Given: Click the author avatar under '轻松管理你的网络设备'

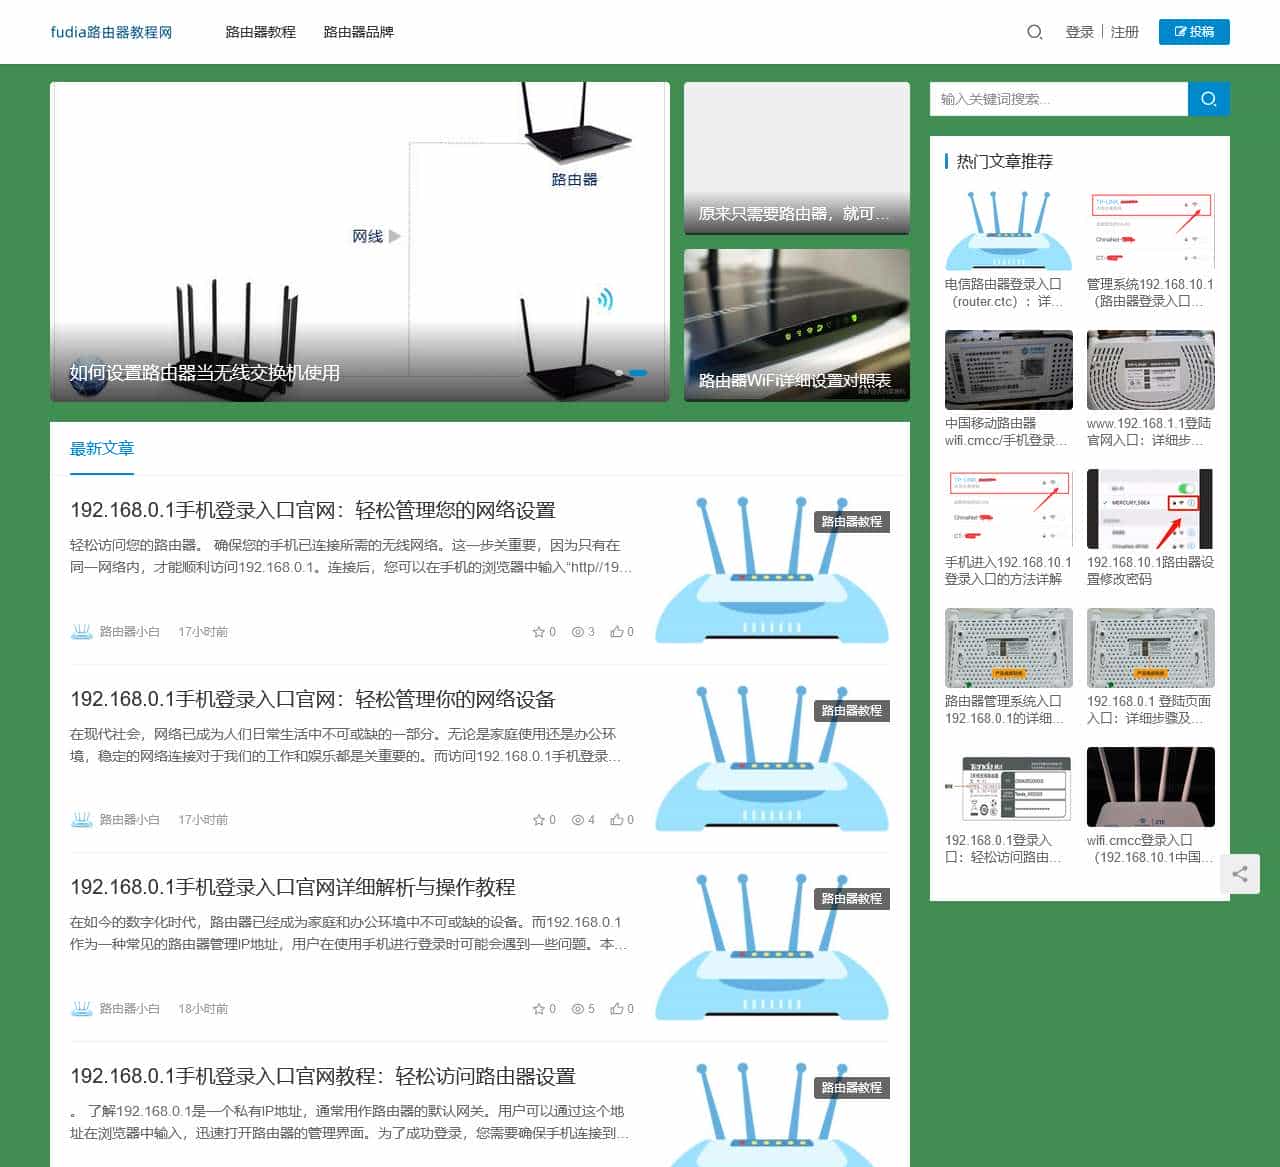Looking at the screenshot, I should click(x=81, y=820).
